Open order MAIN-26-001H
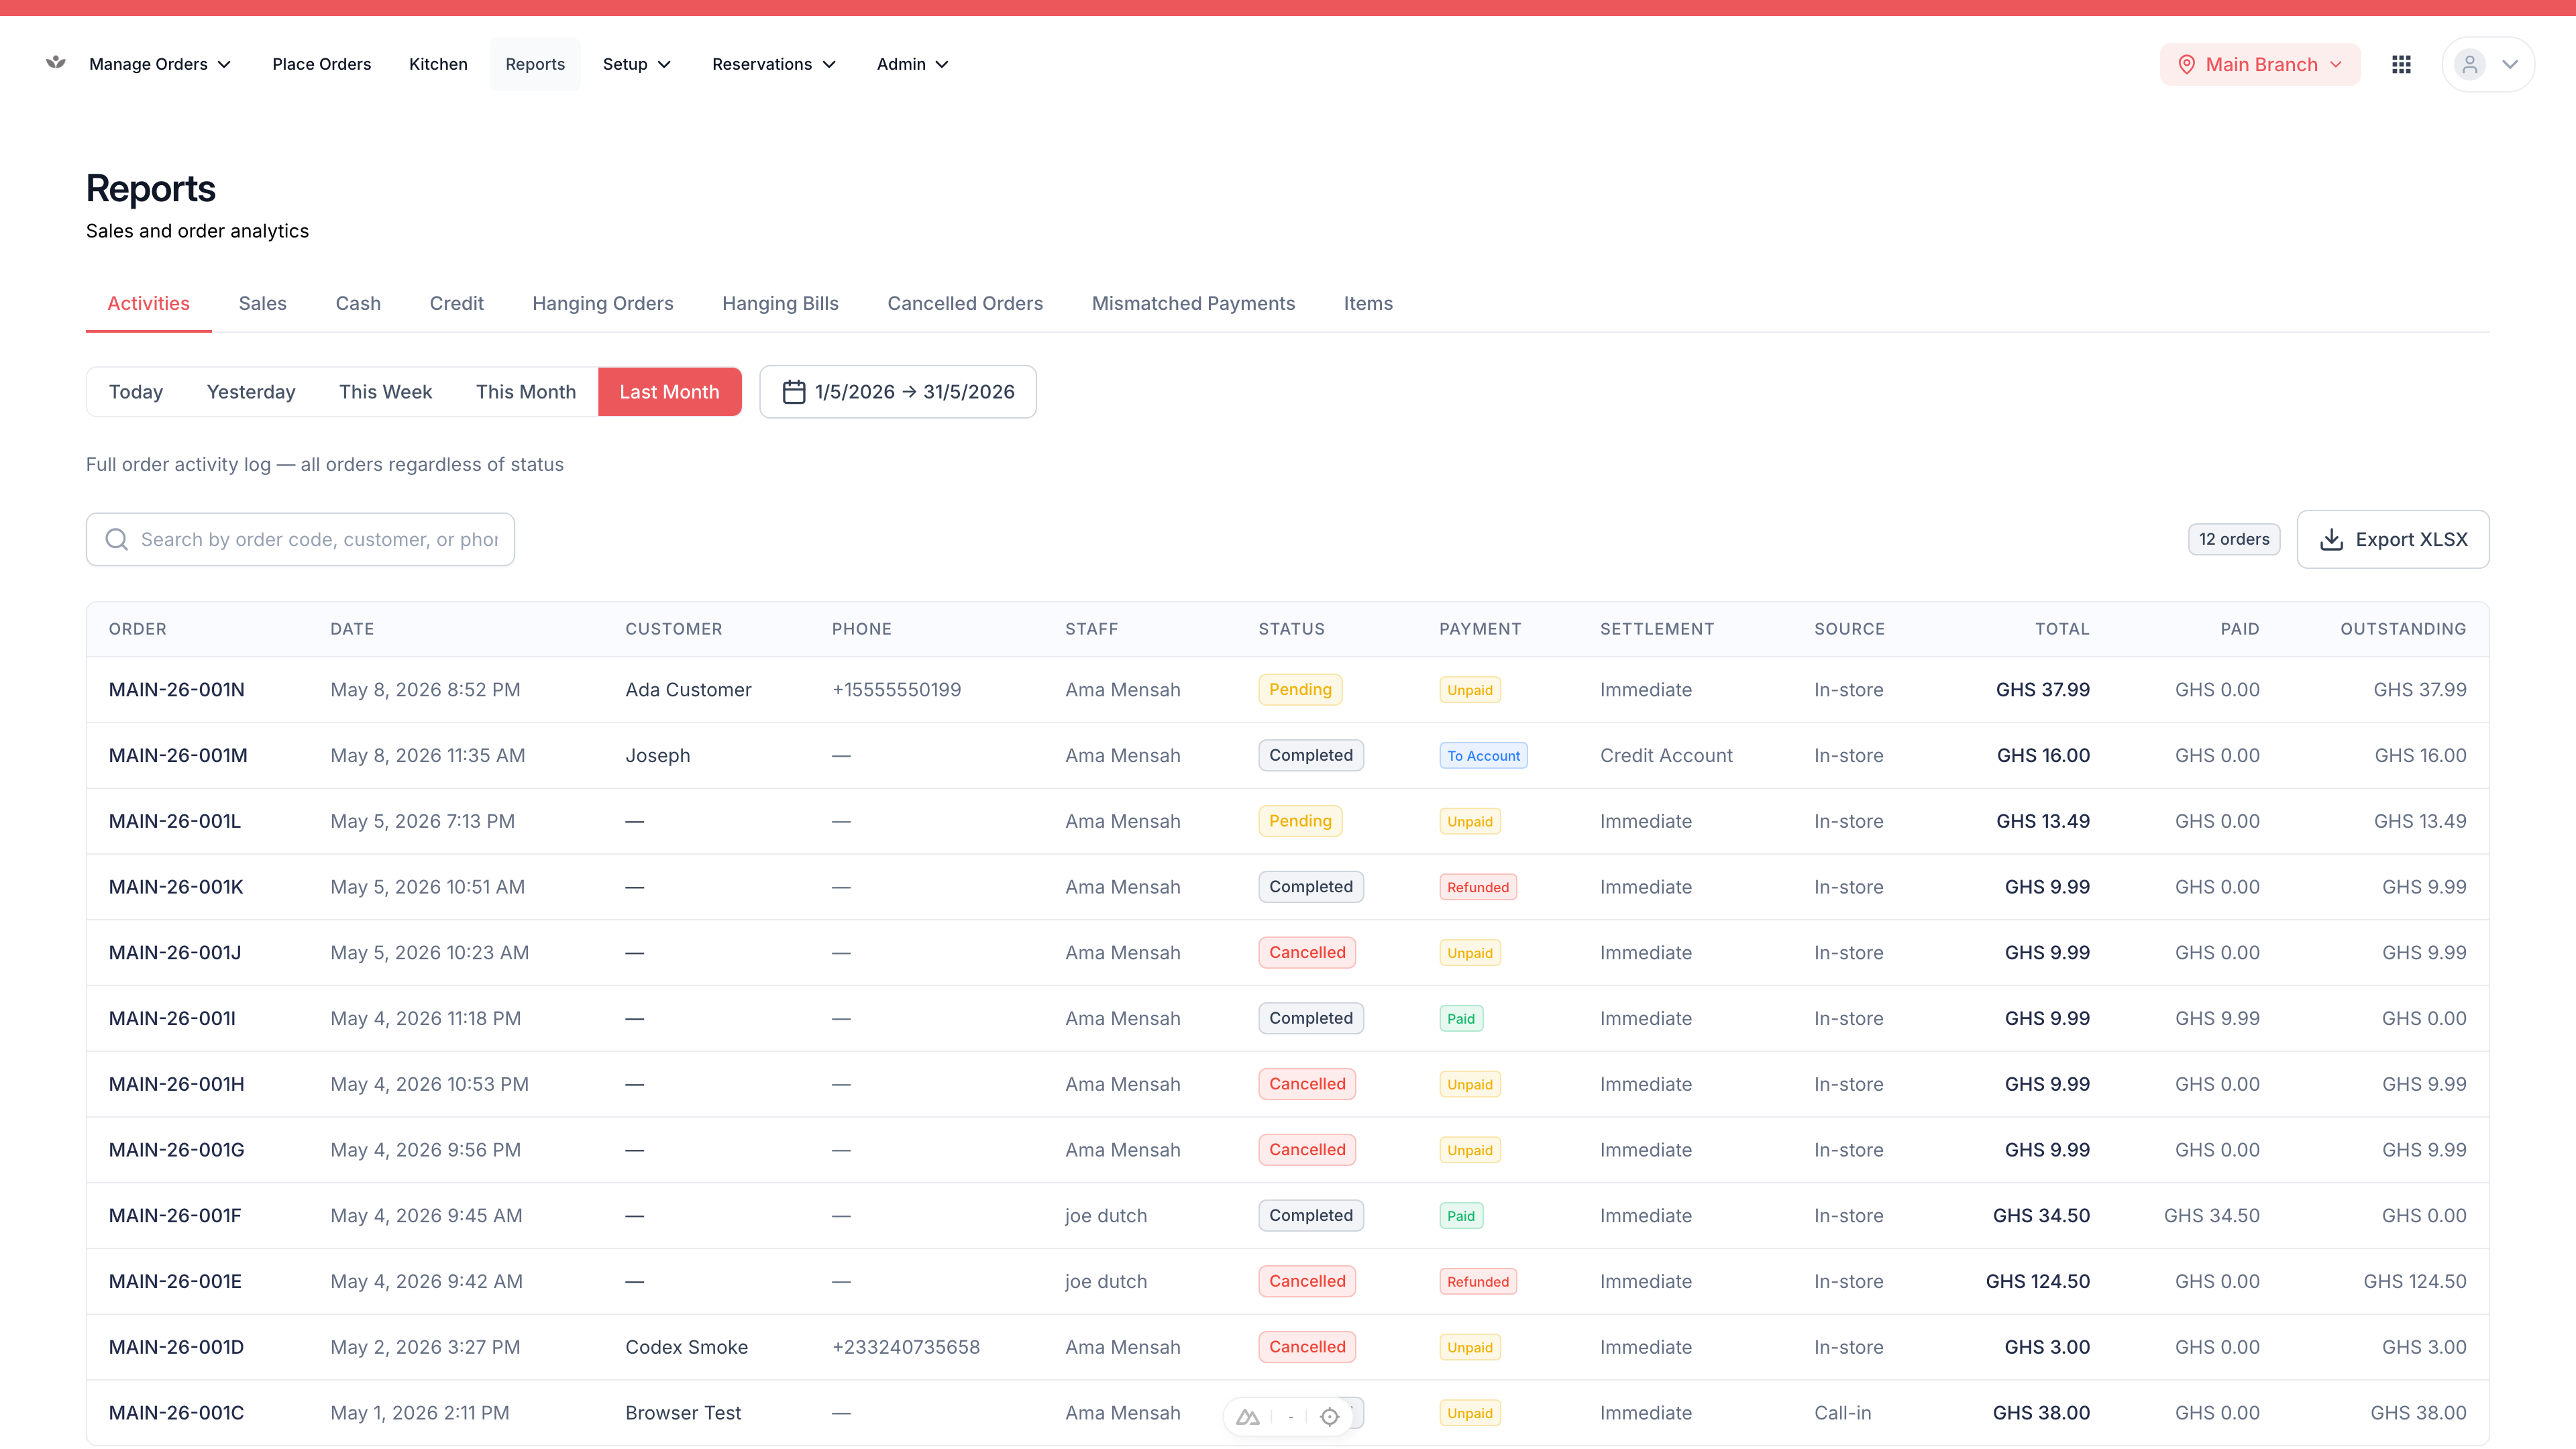The width and height of the screenshot is (2576, 1449). tap(176, 1085)
